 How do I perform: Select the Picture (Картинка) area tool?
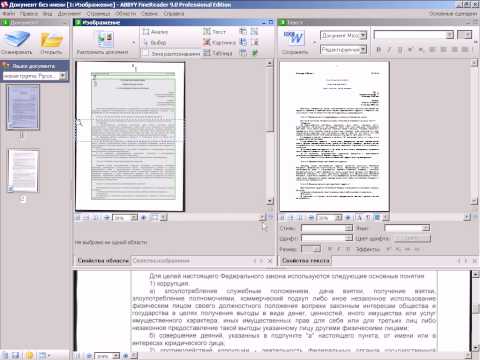[x=219, y=42]
